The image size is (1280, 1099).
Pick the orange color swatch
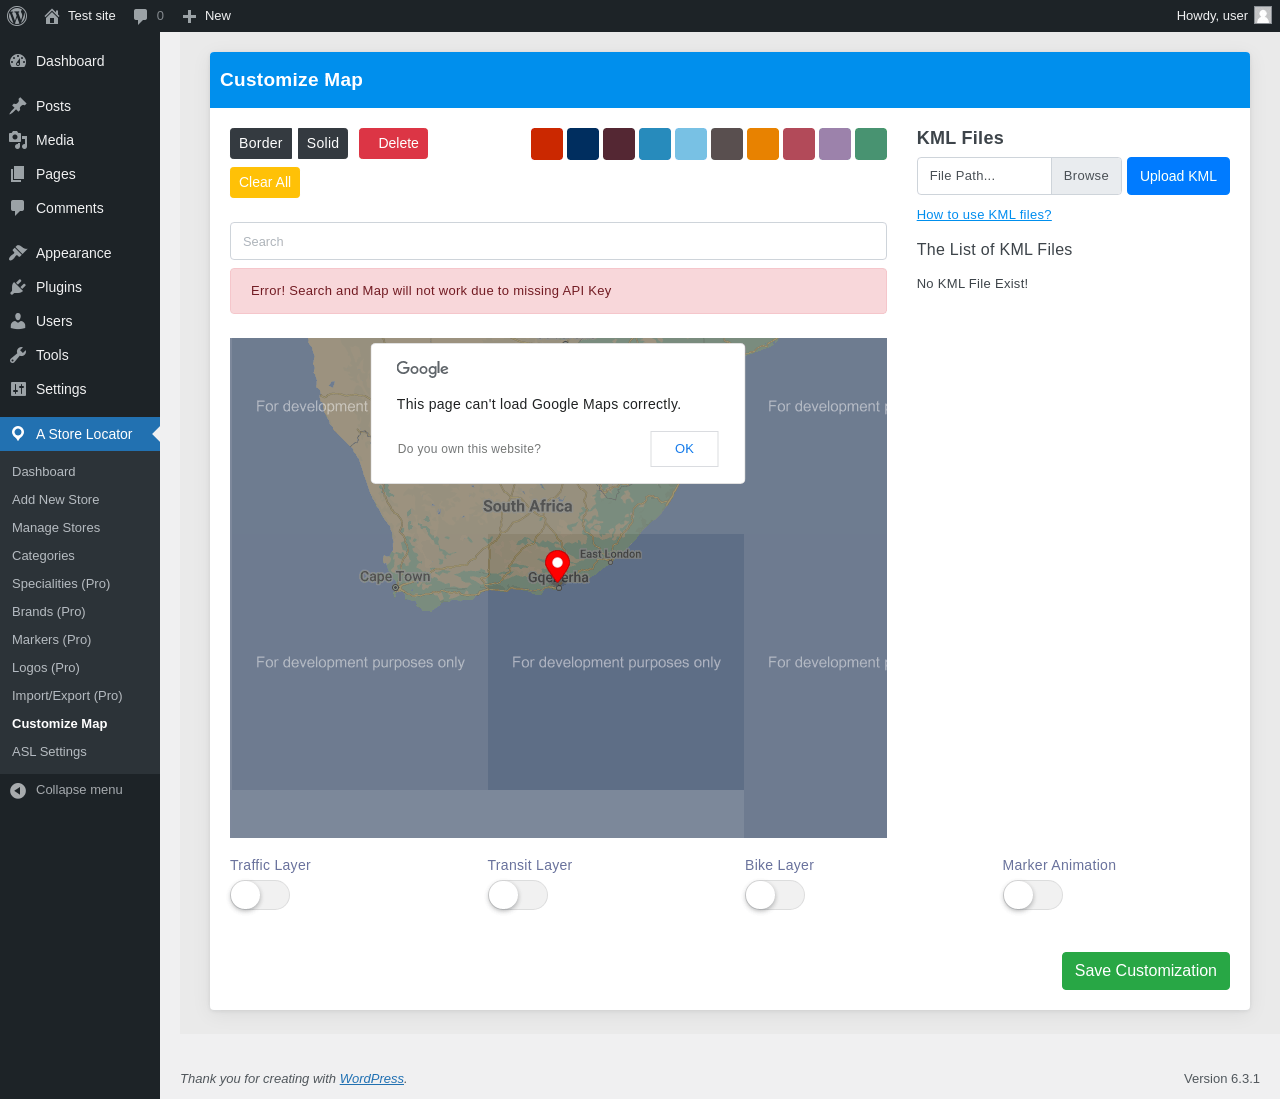(763, 144)
